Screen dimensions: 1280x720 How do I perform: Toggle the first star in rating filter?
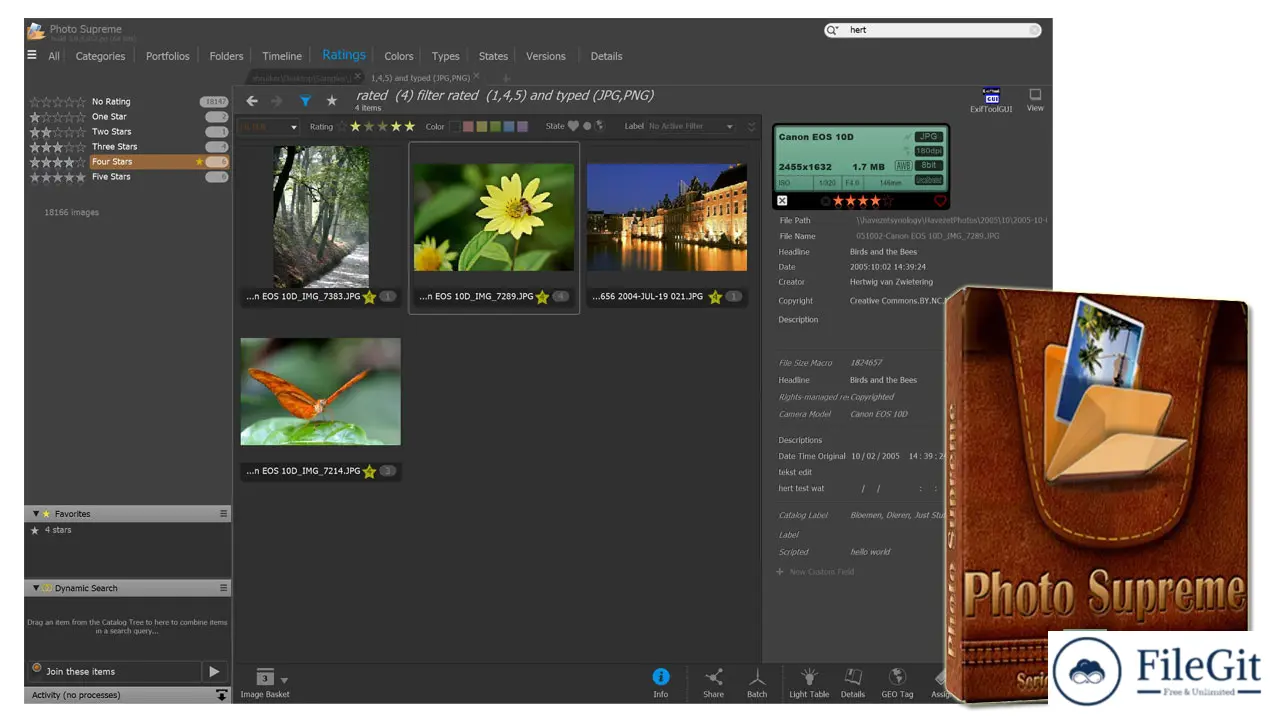[x=356, y=126]
